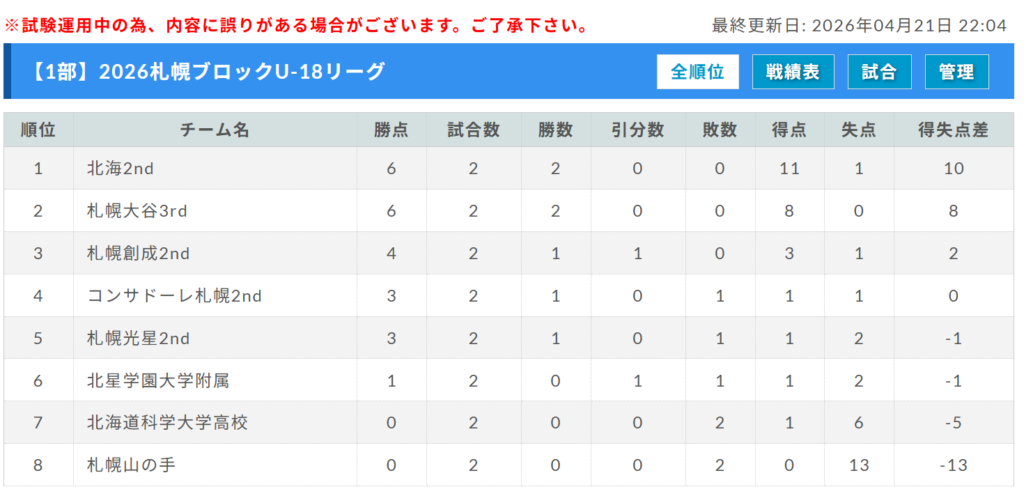Viewport: 1024px width, 496px height.
Task: Open the 戦績表 tab
Action: point(793,72)
